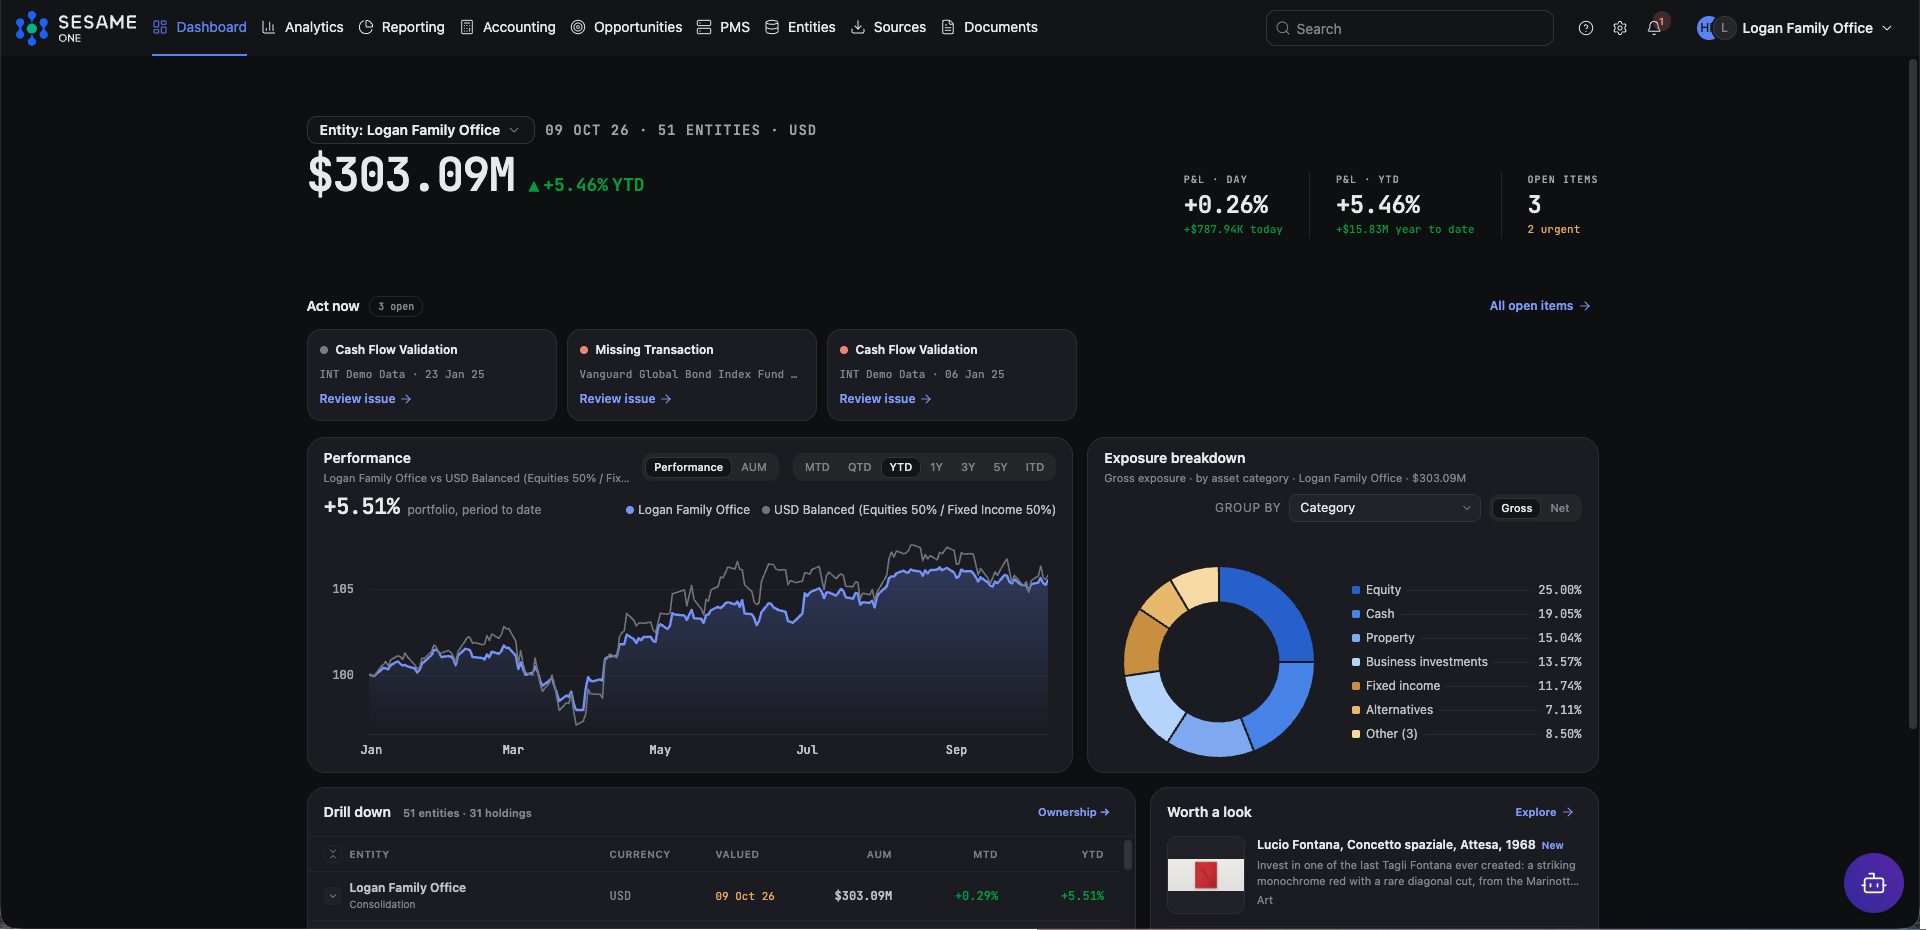This screenshot has width=1926, height=930.
Task: Select the QTD period
Action: point(859,467)
